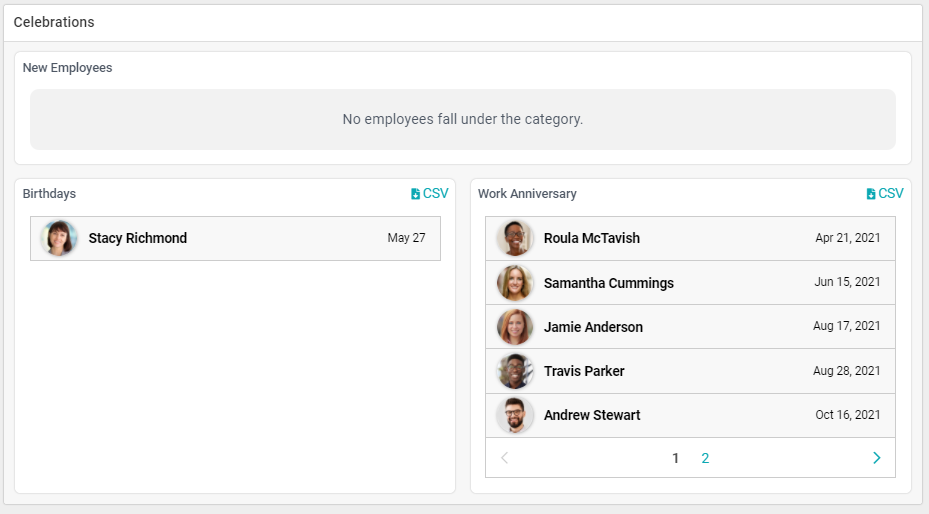Export Work Anniversary CSV file

(x=885, y=194)
